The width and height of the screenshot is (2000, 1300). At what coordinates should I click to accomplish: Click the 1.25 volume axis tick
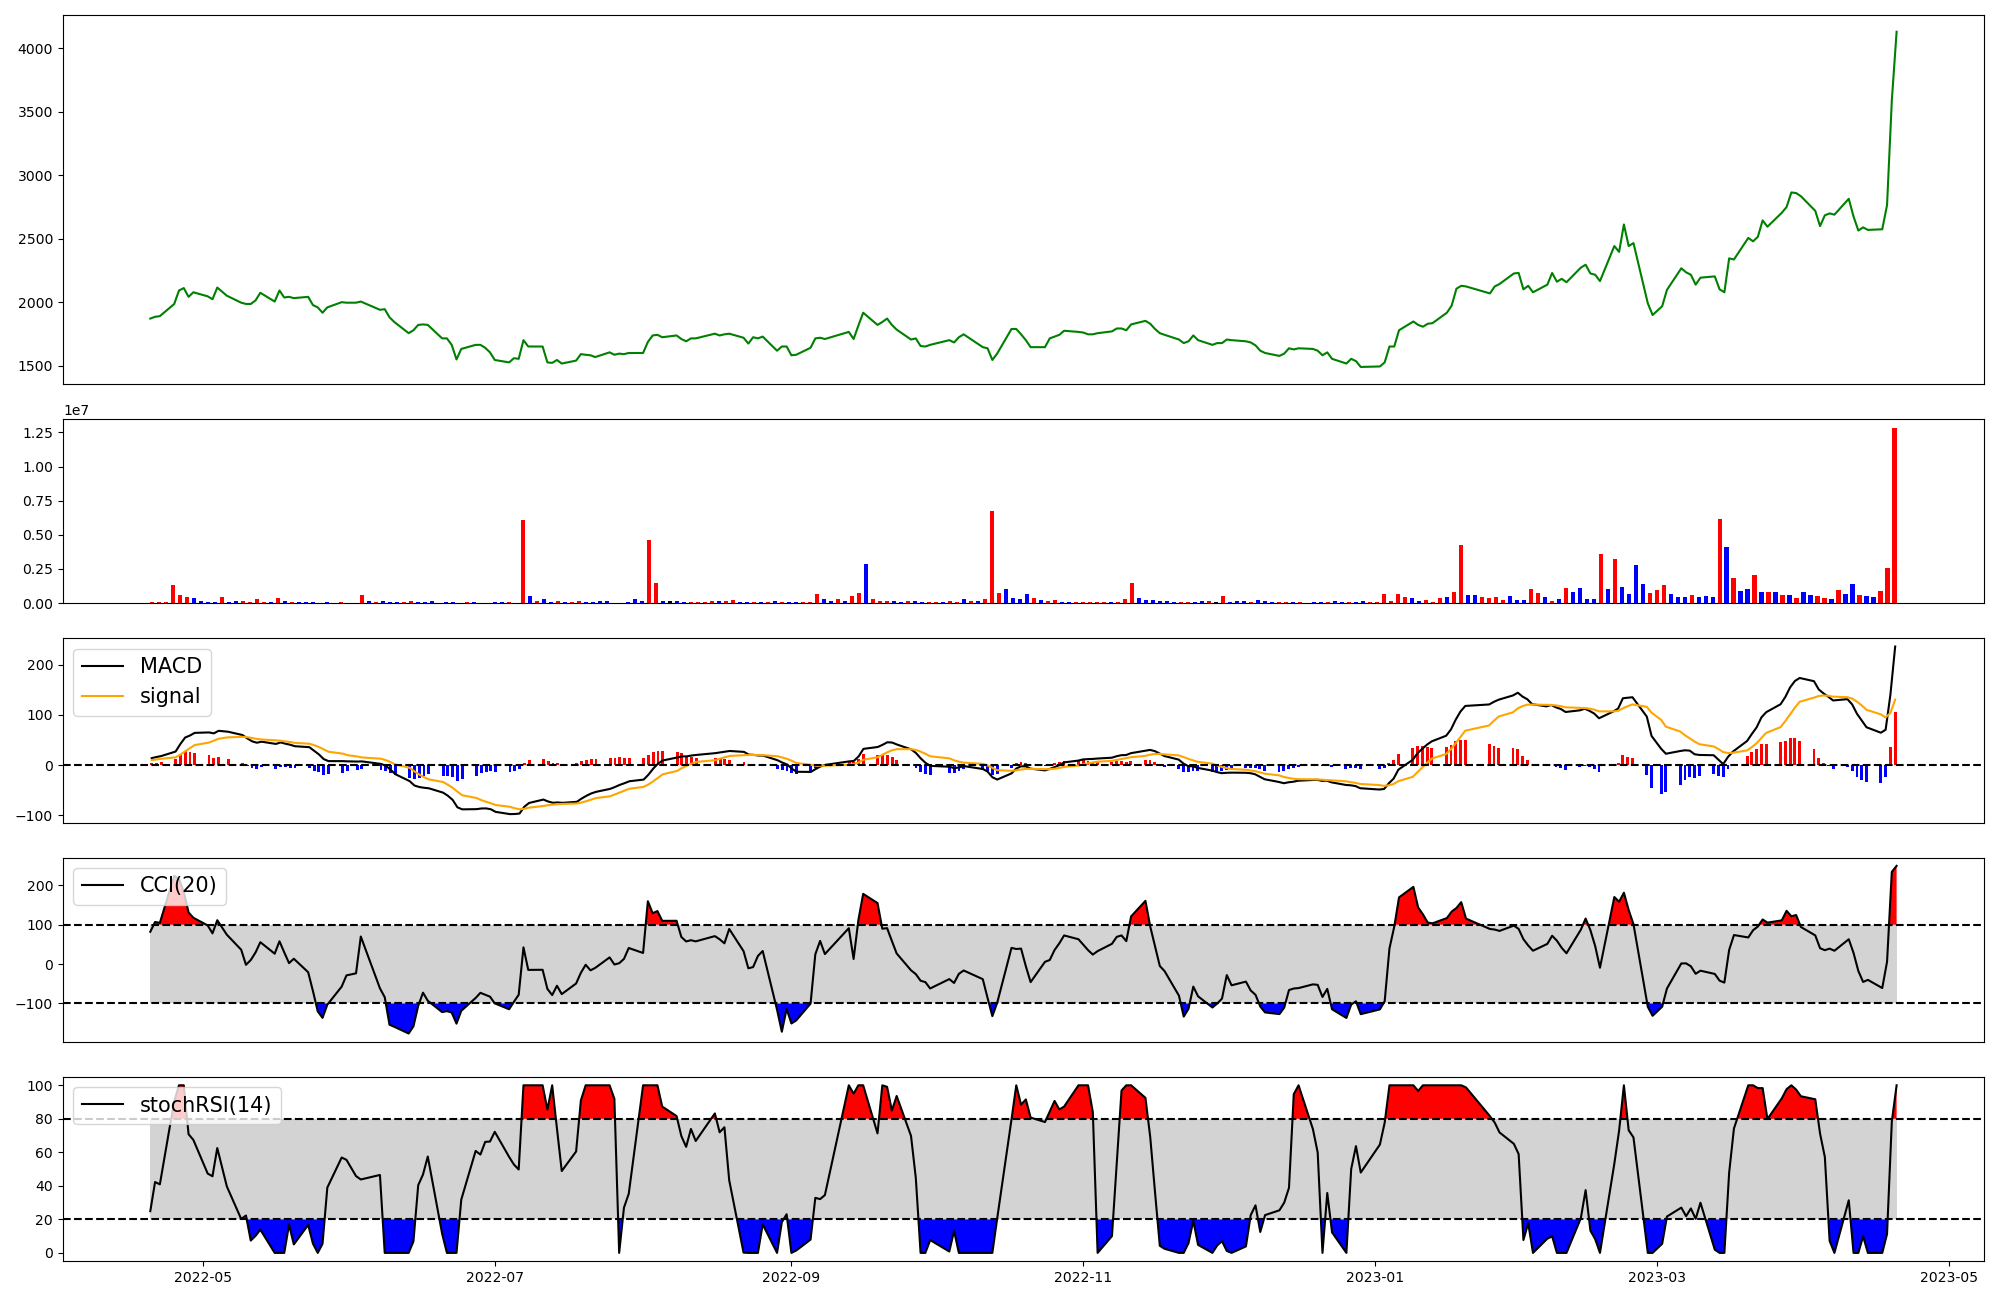point(38,432)
